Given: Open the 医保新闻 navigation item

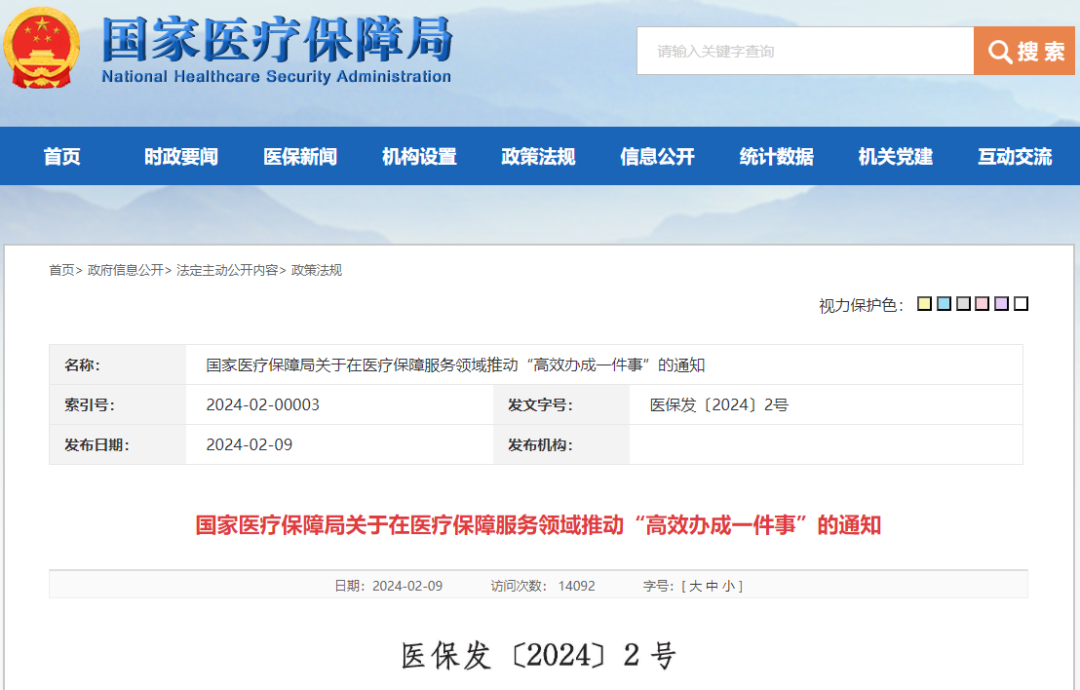Looking at the screenshot, I should pos(300,156).
